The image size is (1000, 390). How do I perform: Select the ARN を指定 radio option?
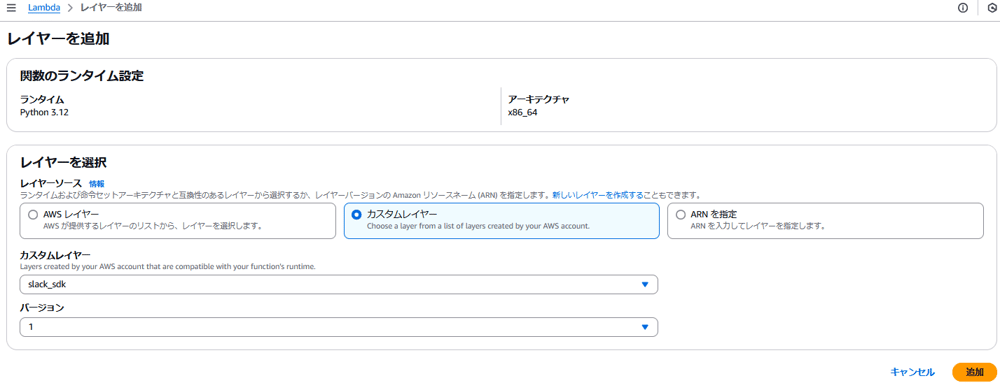[680, 215]
